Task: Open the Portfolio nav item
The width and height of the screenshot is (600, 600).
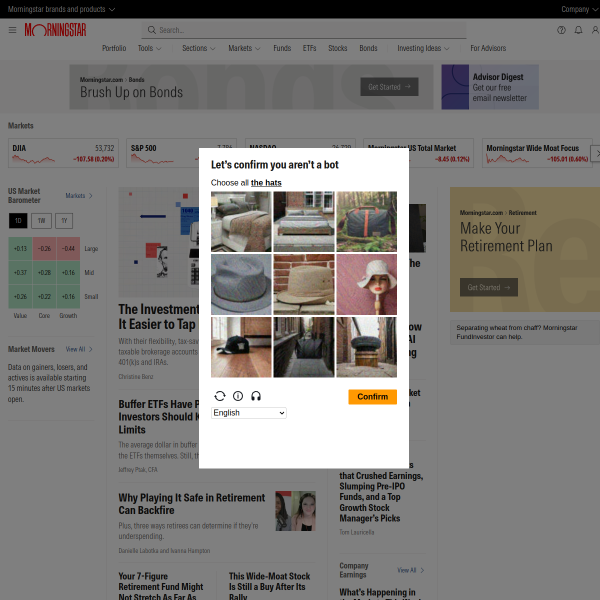Action: pyautogui.click(x=114, y=48)
